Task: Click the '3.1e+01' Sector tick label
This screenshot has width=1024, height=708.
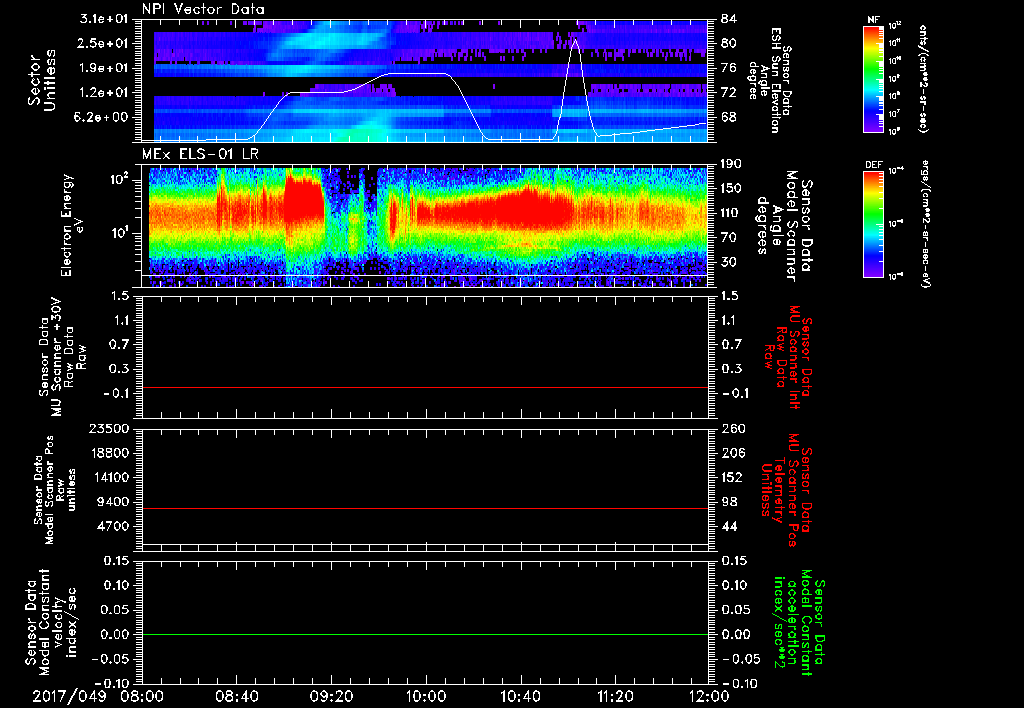Action: pos(104,19)
